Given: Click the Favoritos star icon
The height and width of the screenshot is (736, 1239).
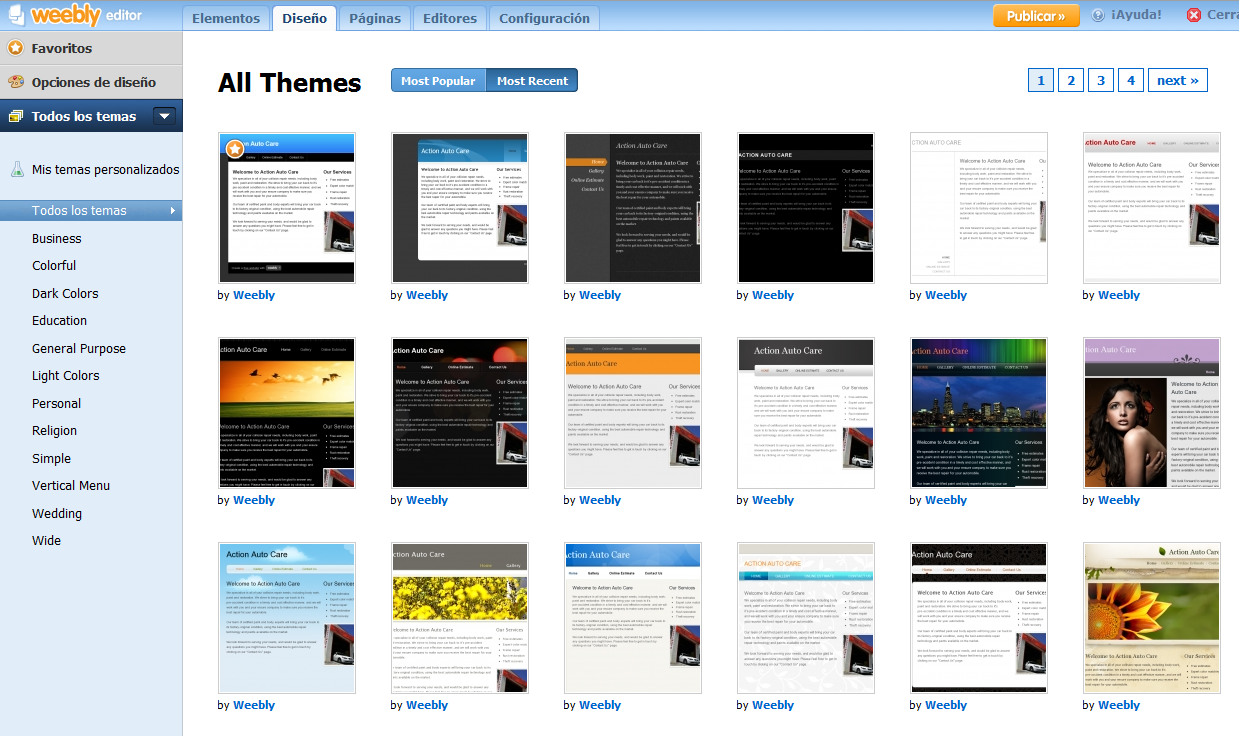Looking at the screenshot, I should pyautogui.click(x=15, y=47).
